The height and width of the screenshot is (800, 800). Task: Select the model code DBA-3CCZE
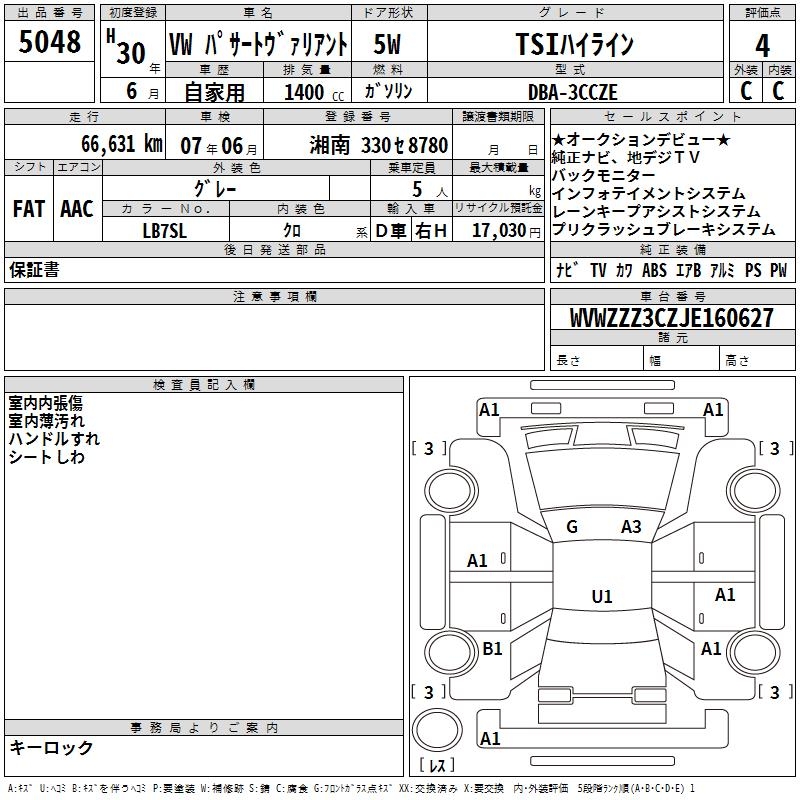[573, 92]
